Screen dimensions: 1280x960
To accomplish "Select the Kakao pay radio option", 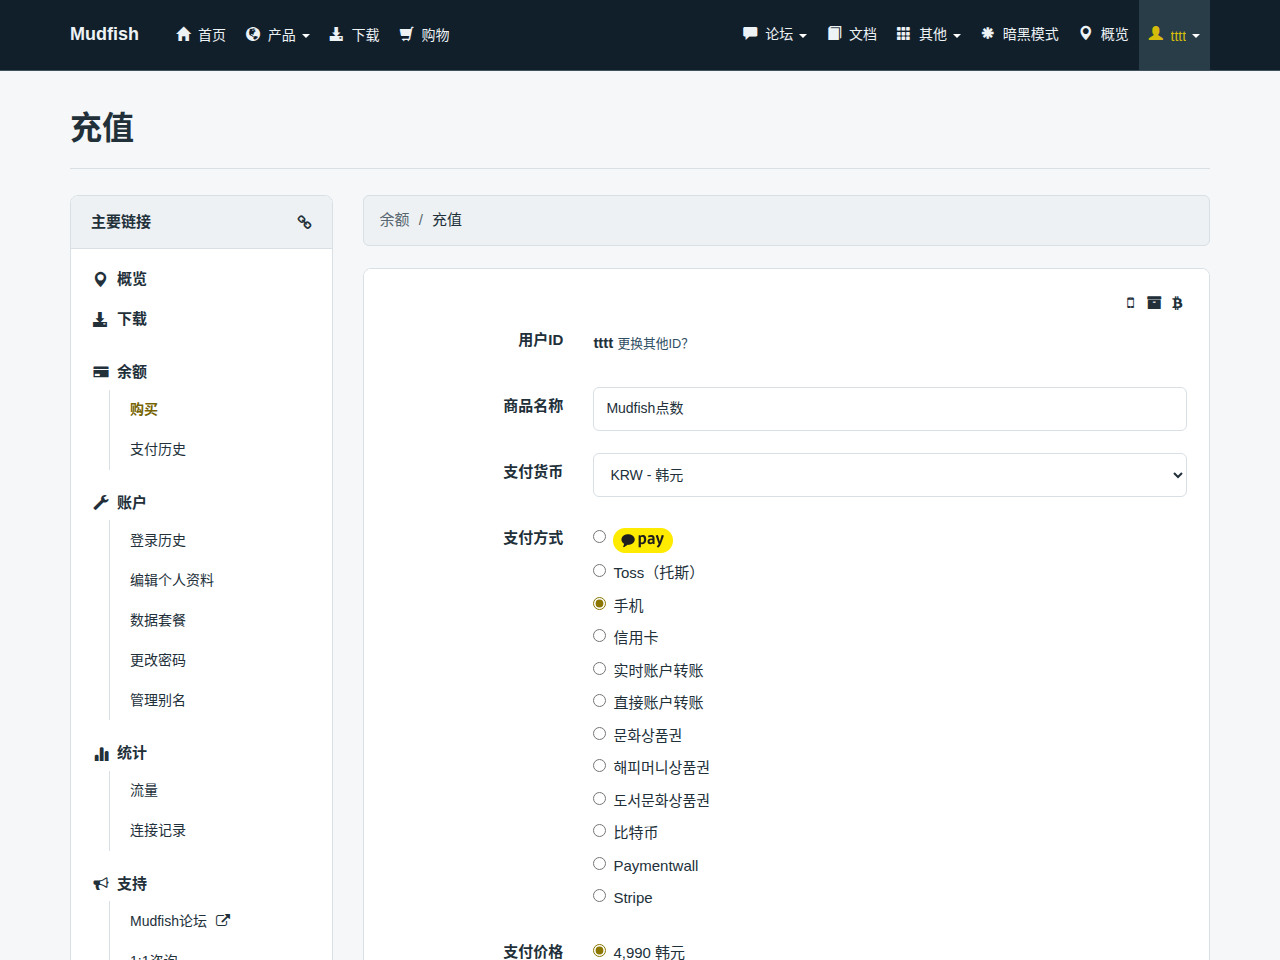I will tap(599, 537).
